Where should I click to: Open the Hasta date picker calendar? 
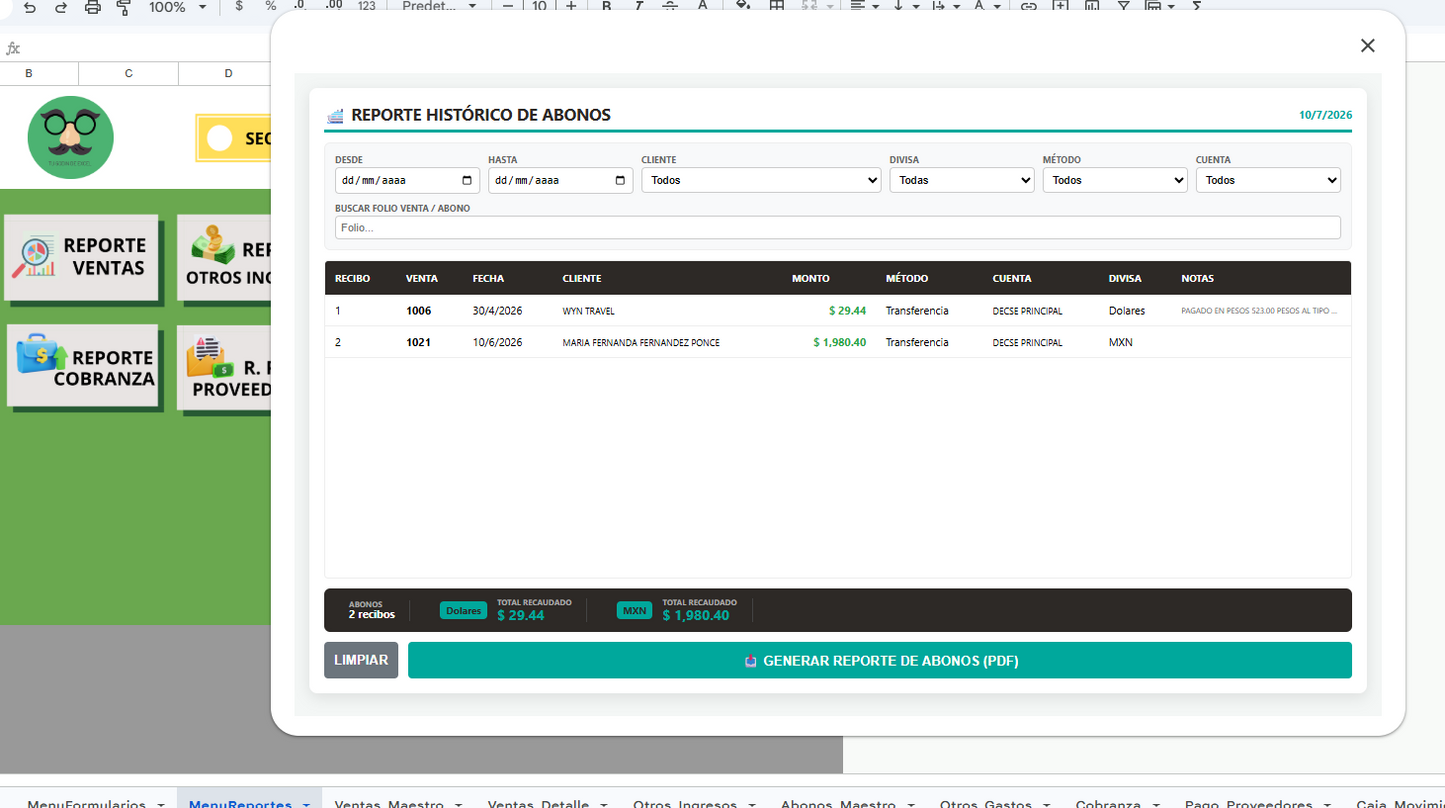point(620,181)
